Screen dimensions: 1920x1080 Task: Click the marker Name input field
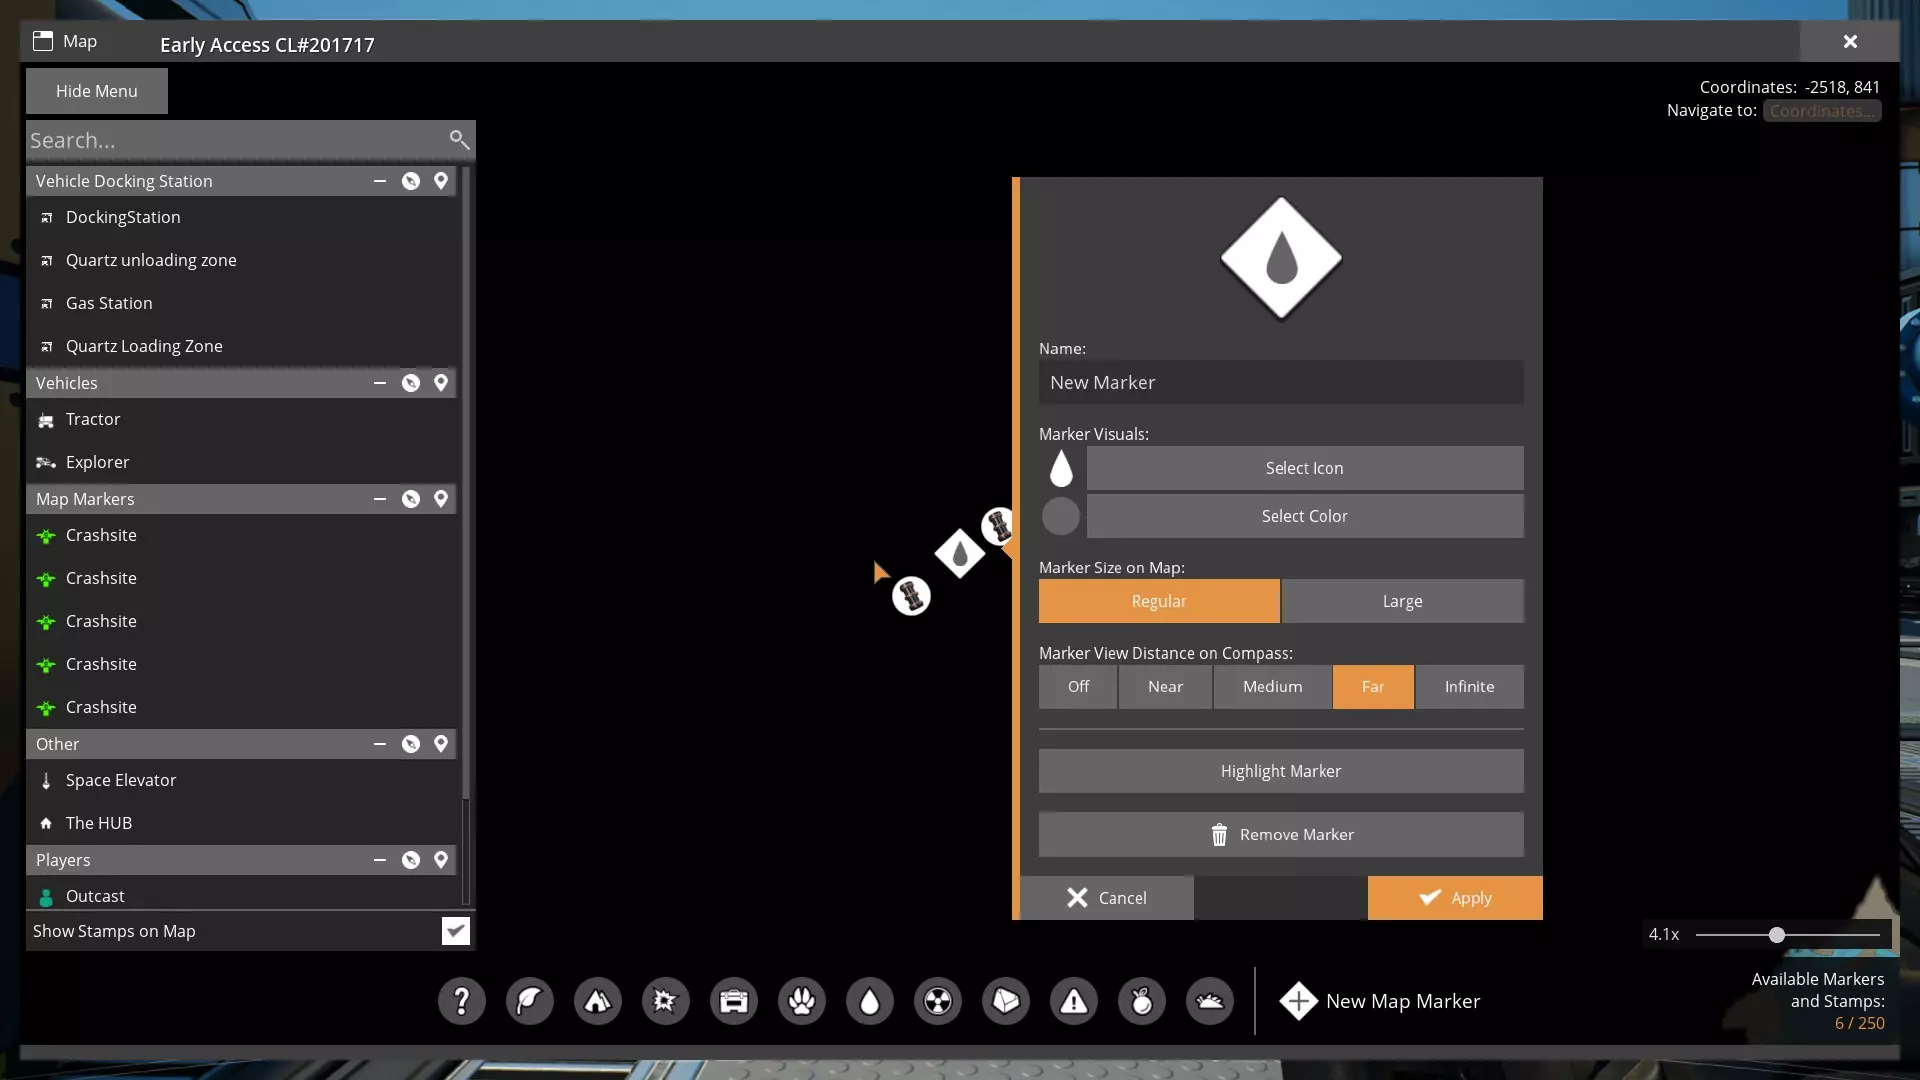[x=1280, y=383]
